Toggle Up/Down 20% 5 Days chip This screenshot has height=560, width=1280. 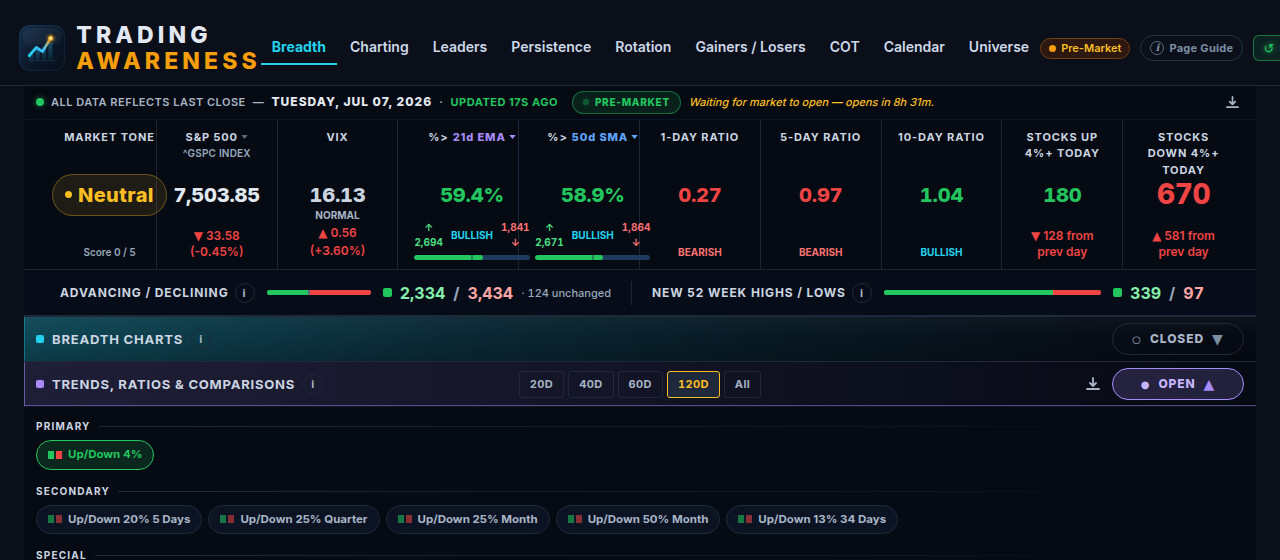tap(119, 519)
